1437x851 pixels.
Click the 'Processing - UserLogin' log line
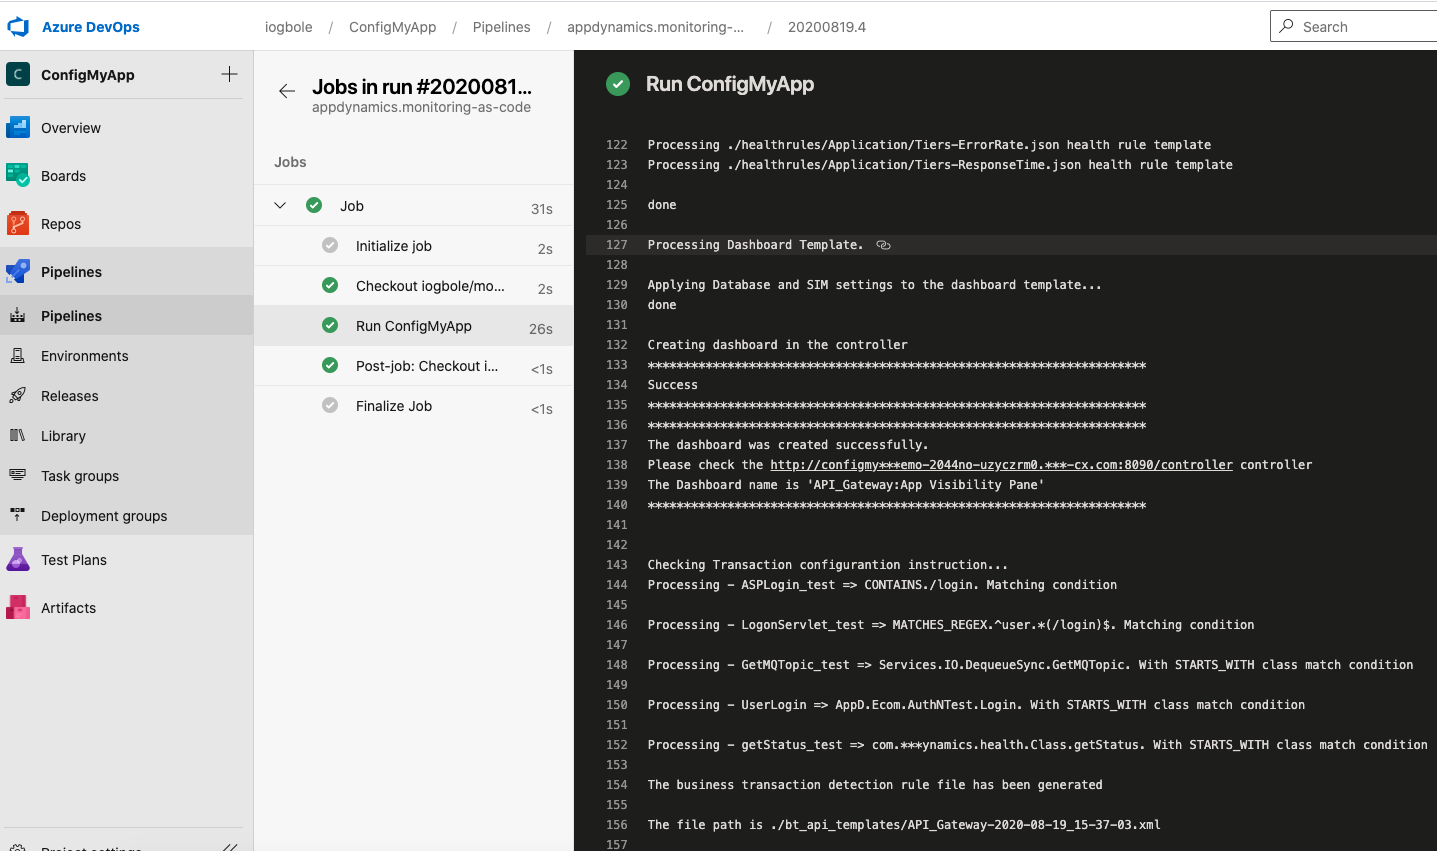tap(976, 705)
